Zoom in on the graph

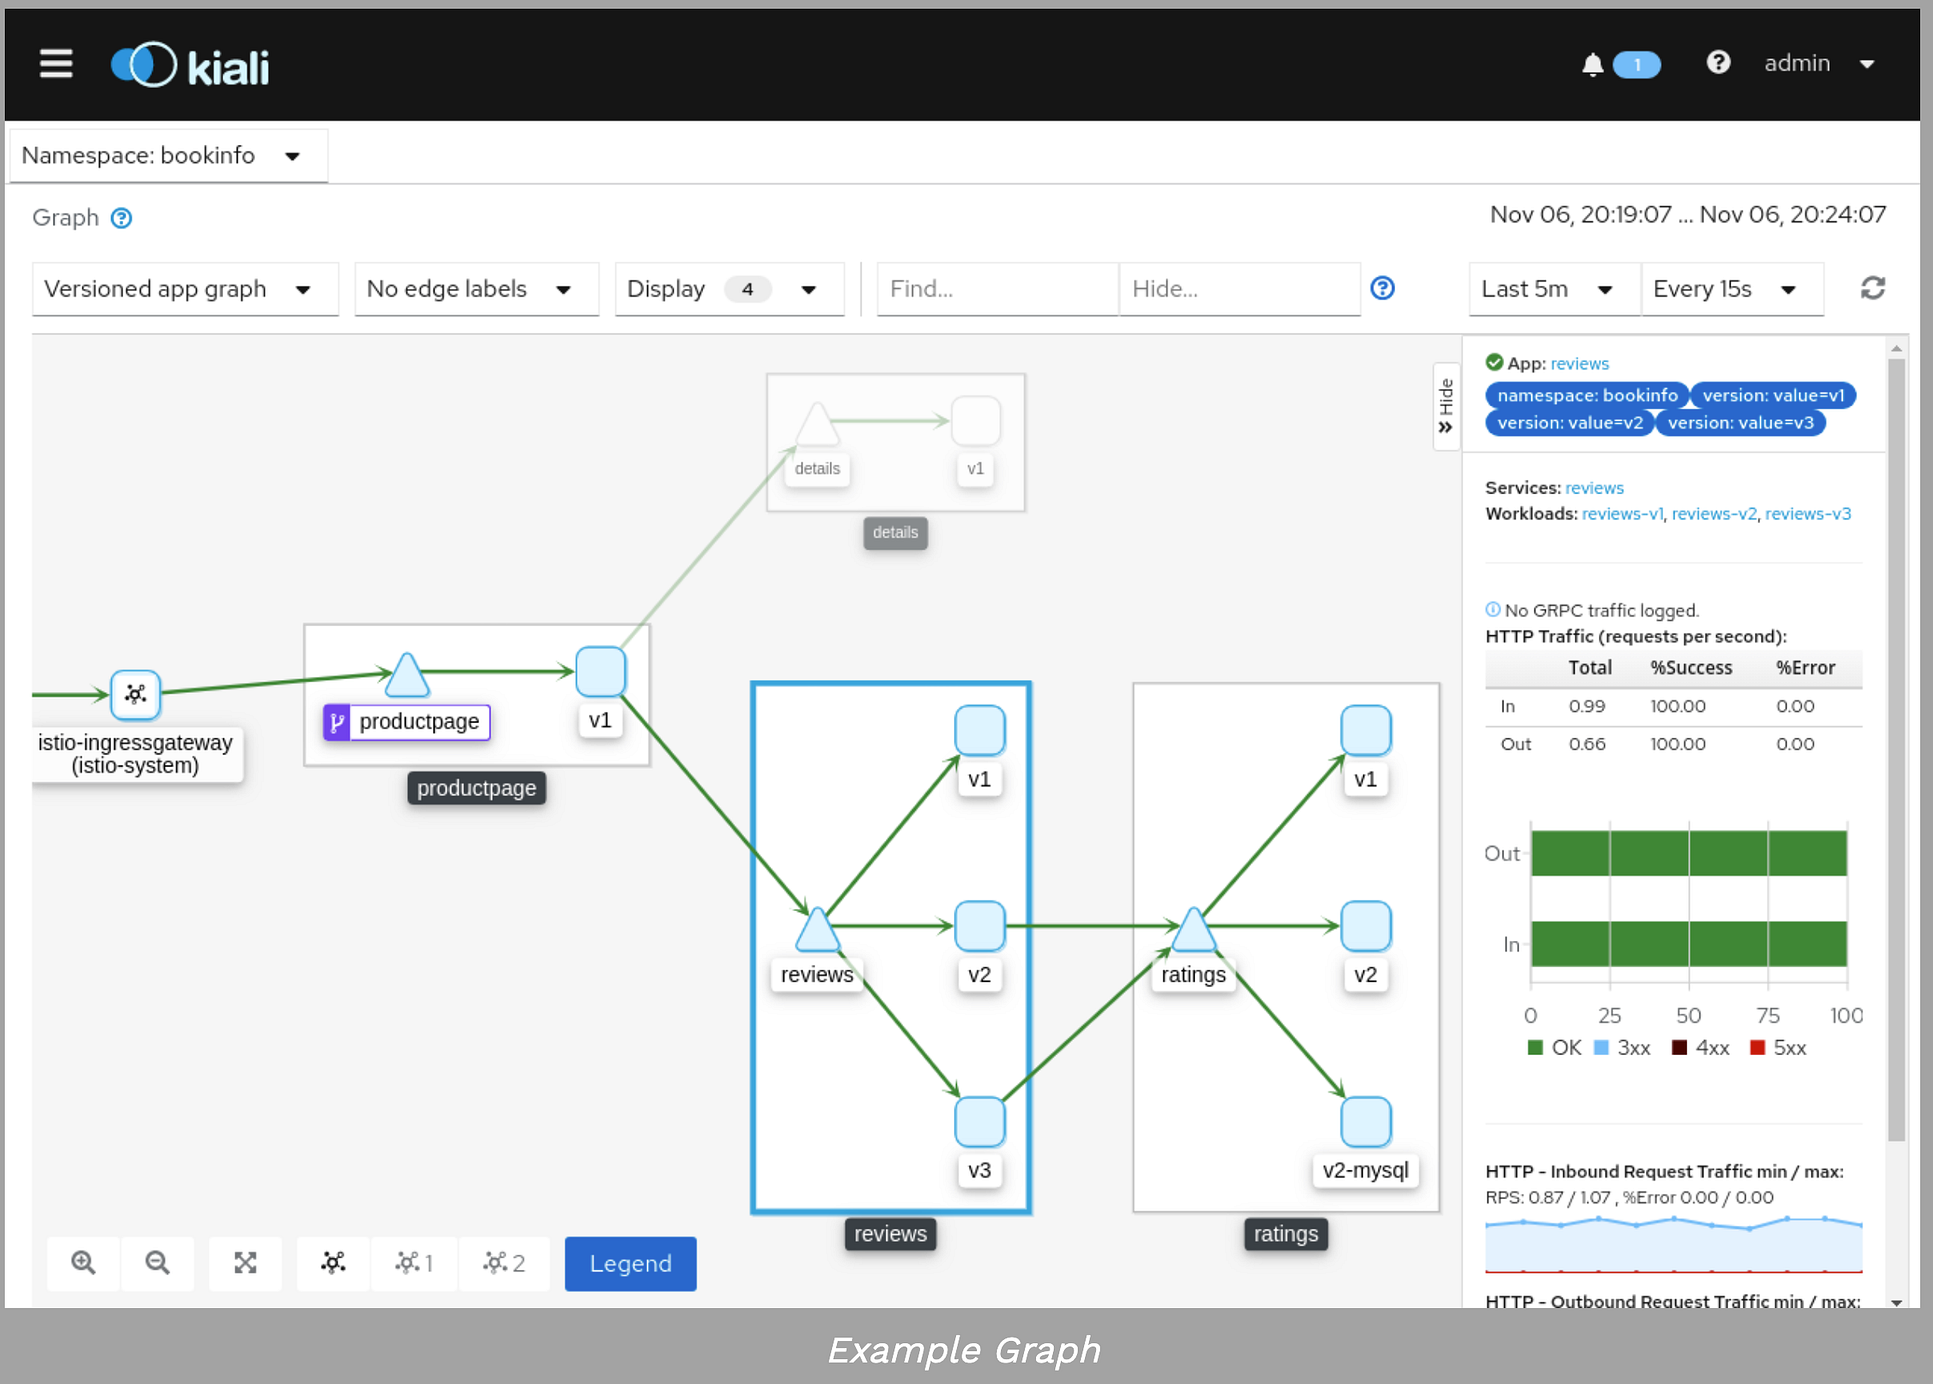[84, 1263]
